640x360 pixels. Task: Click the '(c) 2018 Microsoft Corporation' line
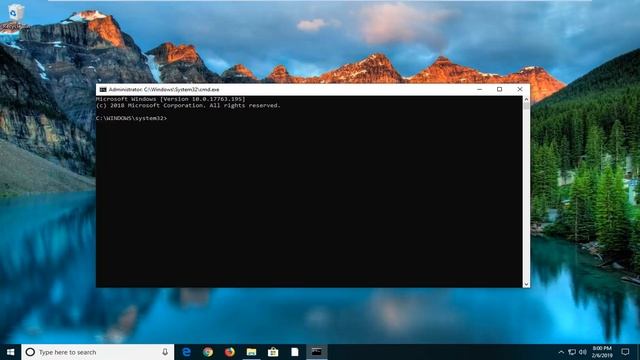click(188, 106)
